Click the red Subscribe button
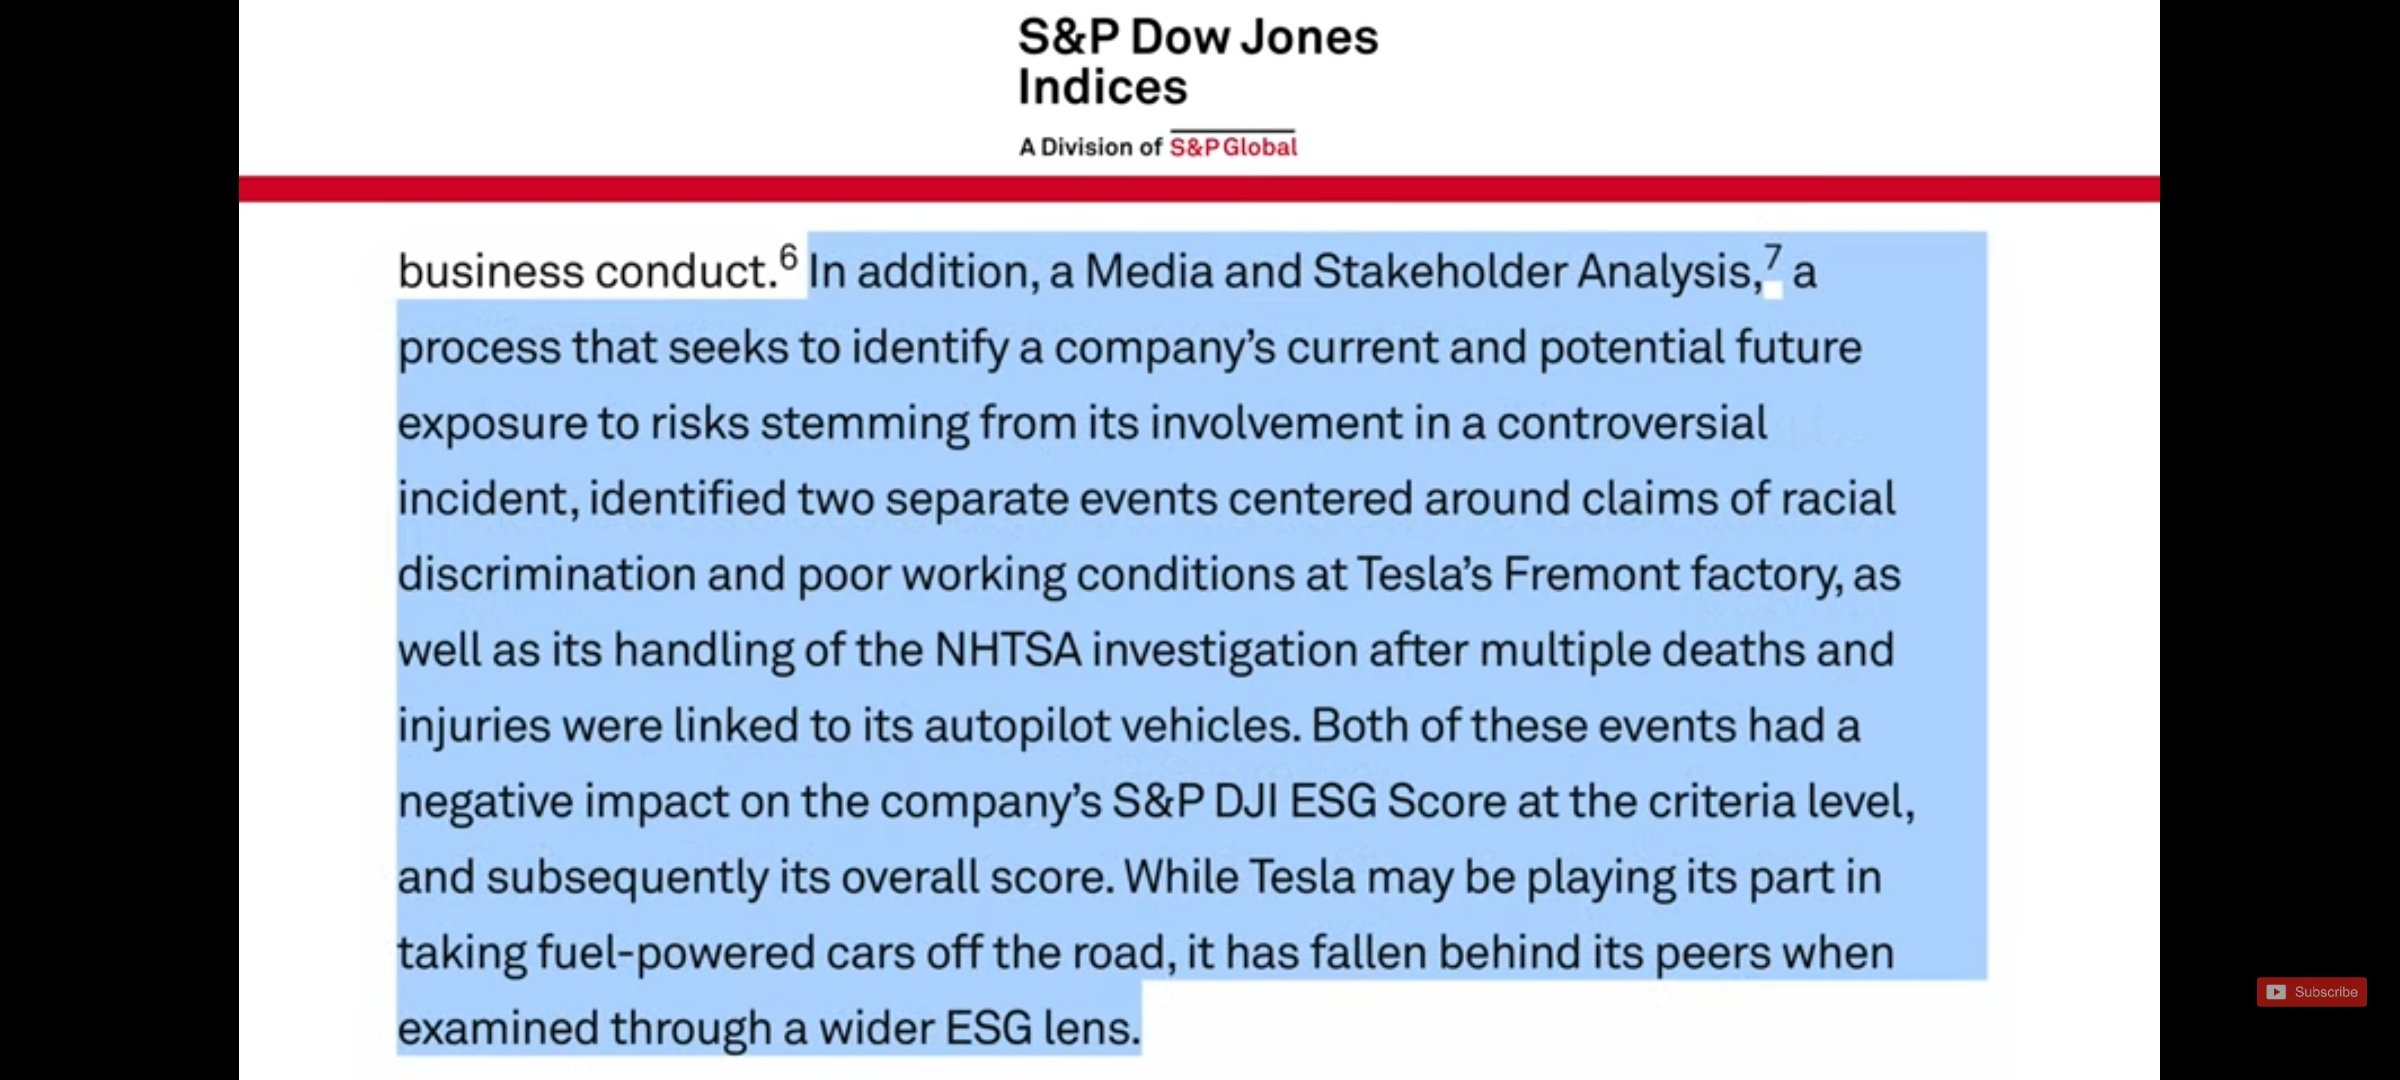The image size is (2400, 1080). tap(2312, 991)
